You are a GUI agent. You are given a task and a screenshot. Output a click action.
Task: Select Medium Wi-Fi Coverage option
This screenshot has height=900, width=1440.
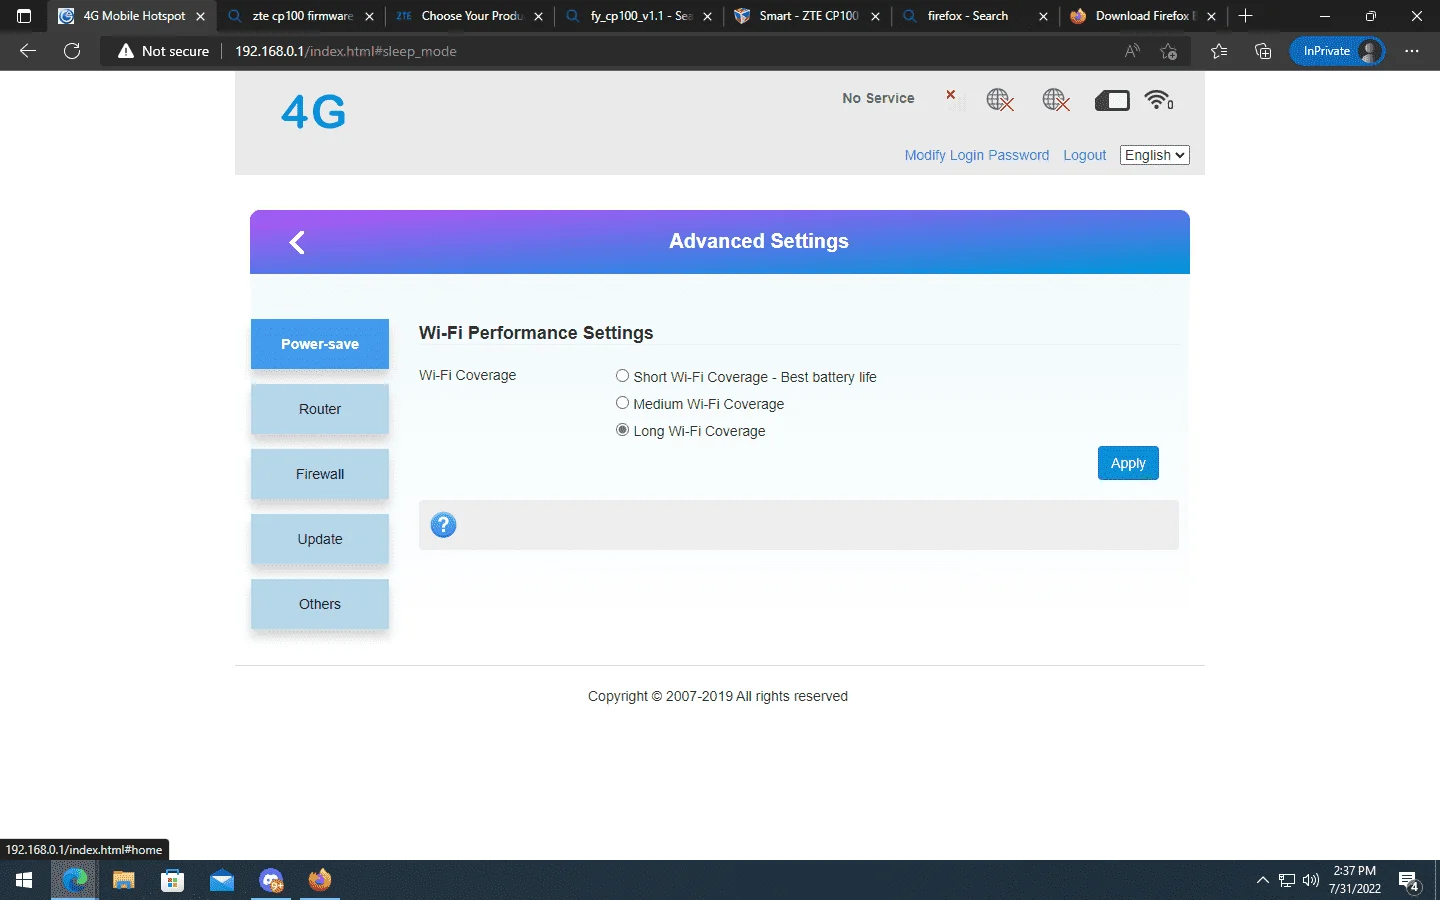pyautogui.click(x=622, y=403)
